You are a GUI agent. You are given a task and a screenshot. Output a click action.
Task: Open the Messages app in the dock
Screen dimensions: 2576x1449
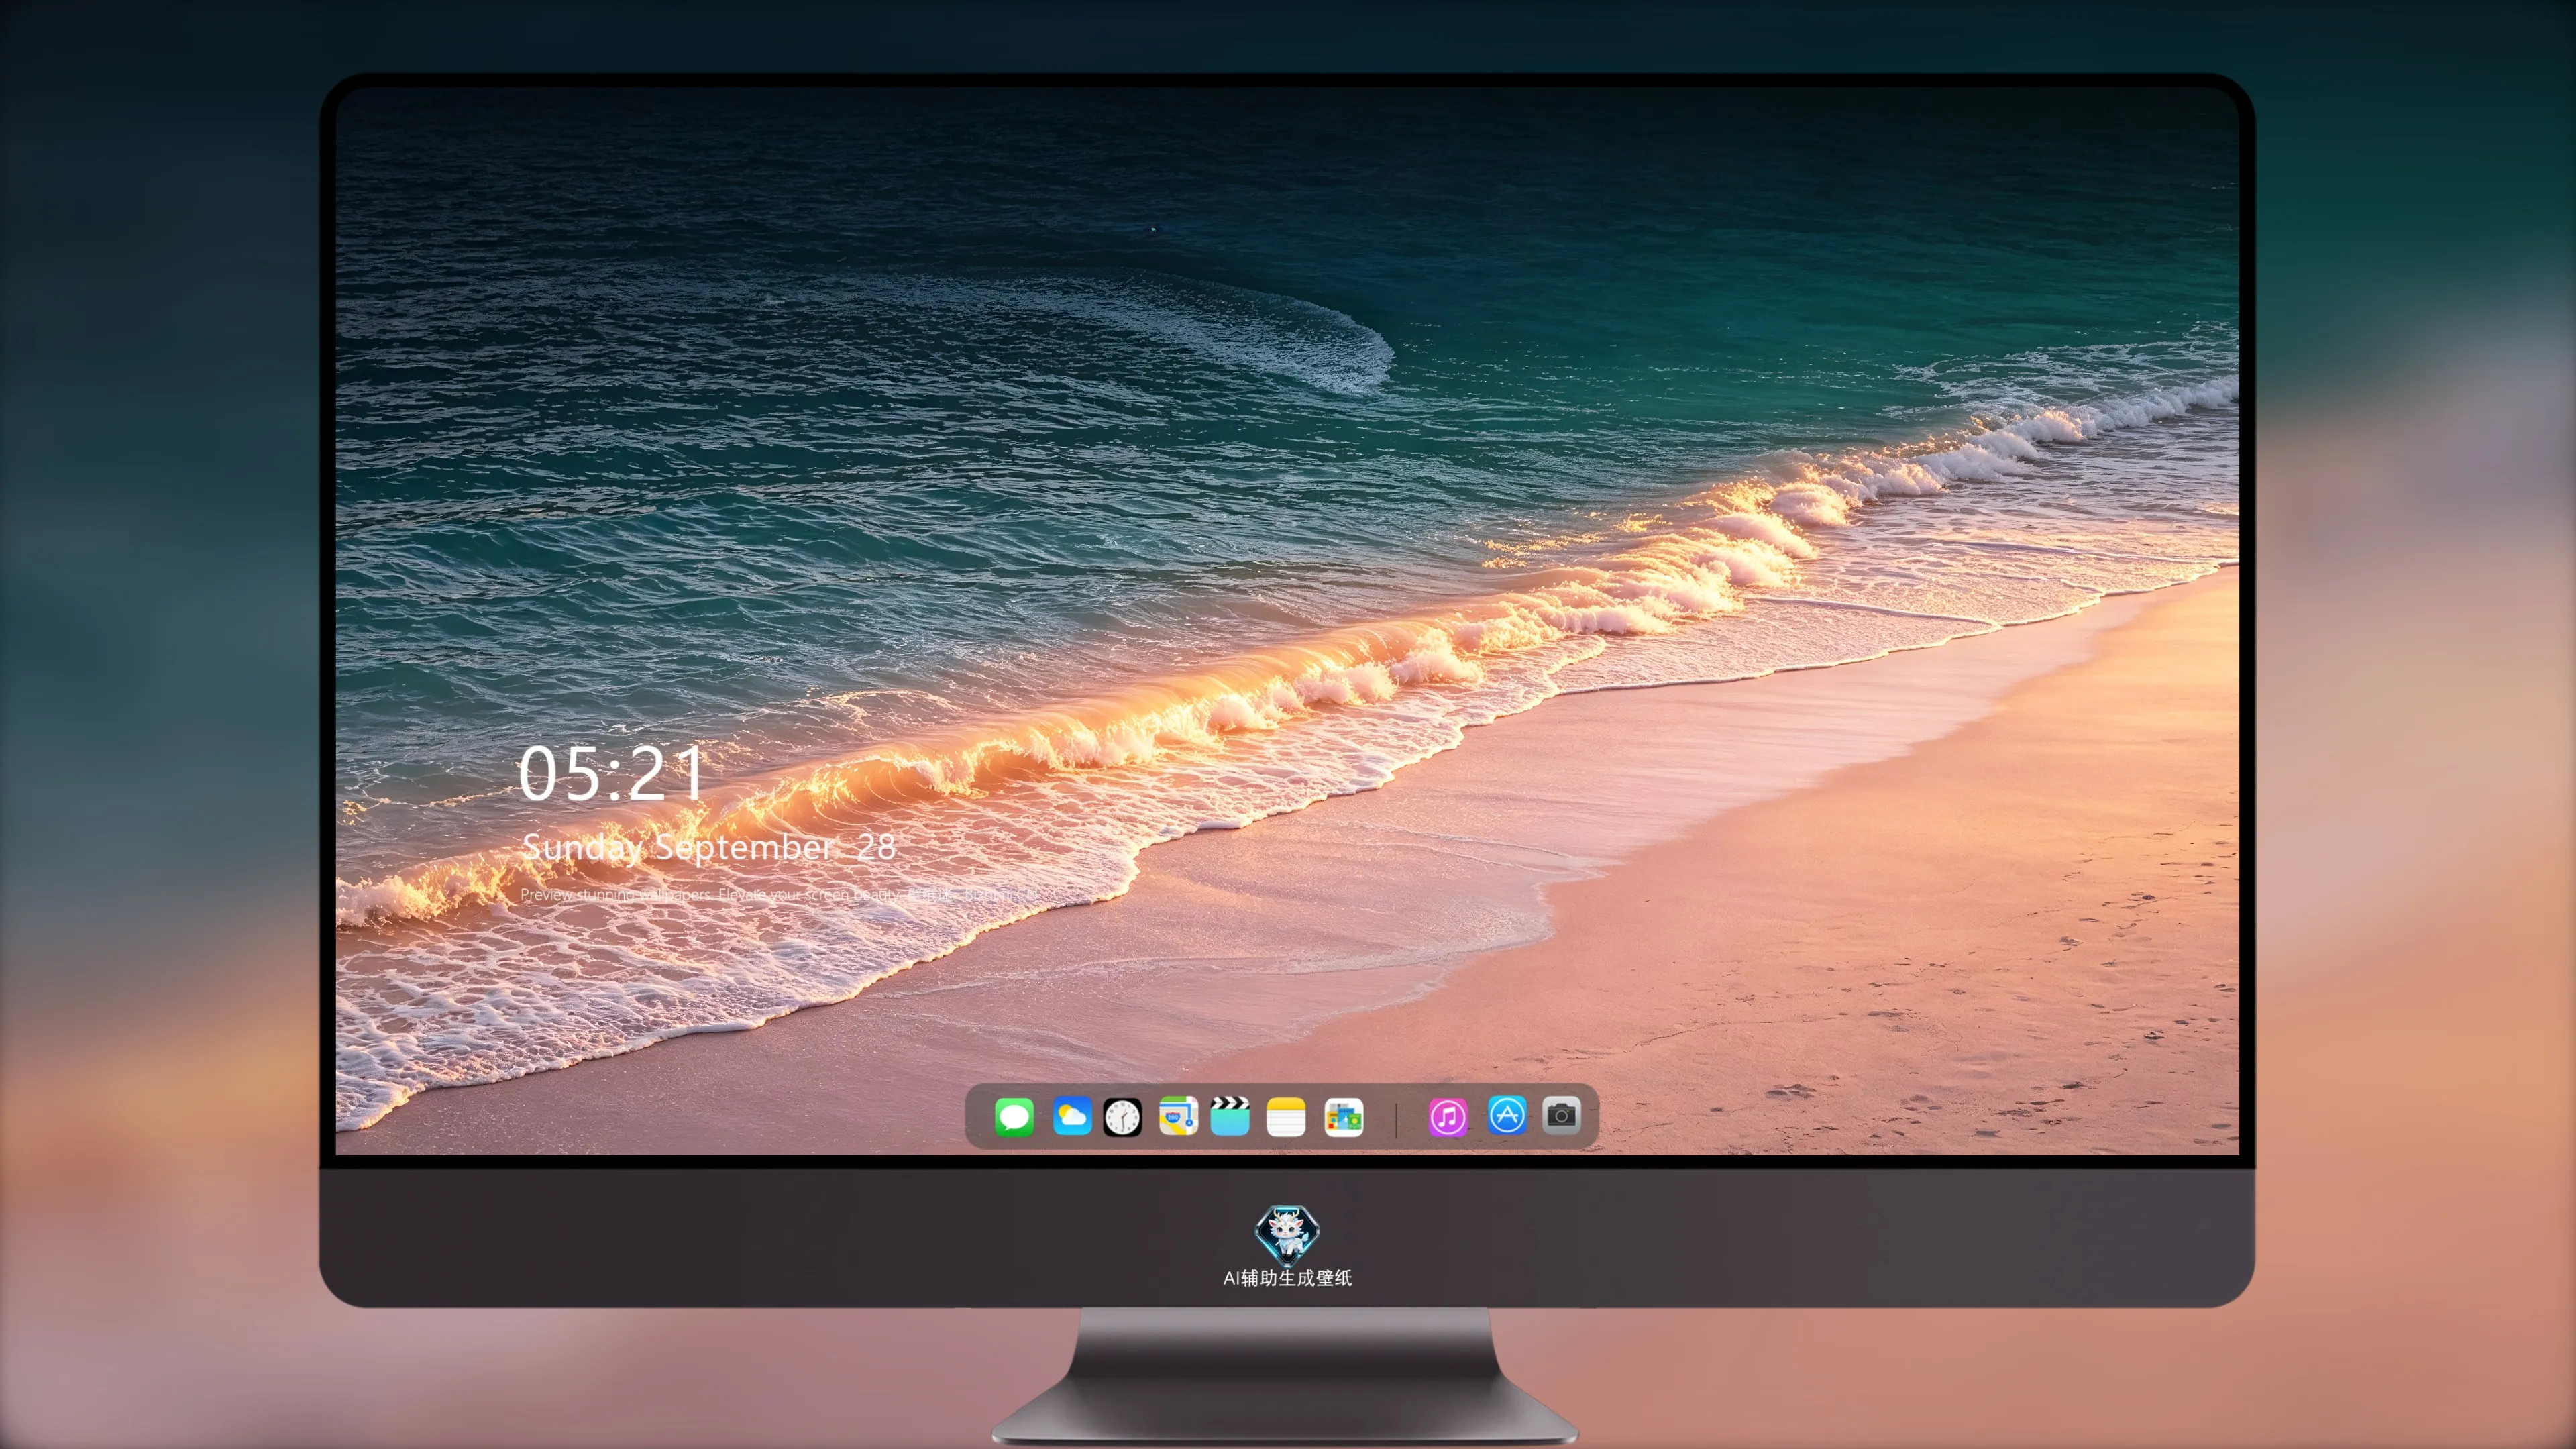[1014, 1116]
